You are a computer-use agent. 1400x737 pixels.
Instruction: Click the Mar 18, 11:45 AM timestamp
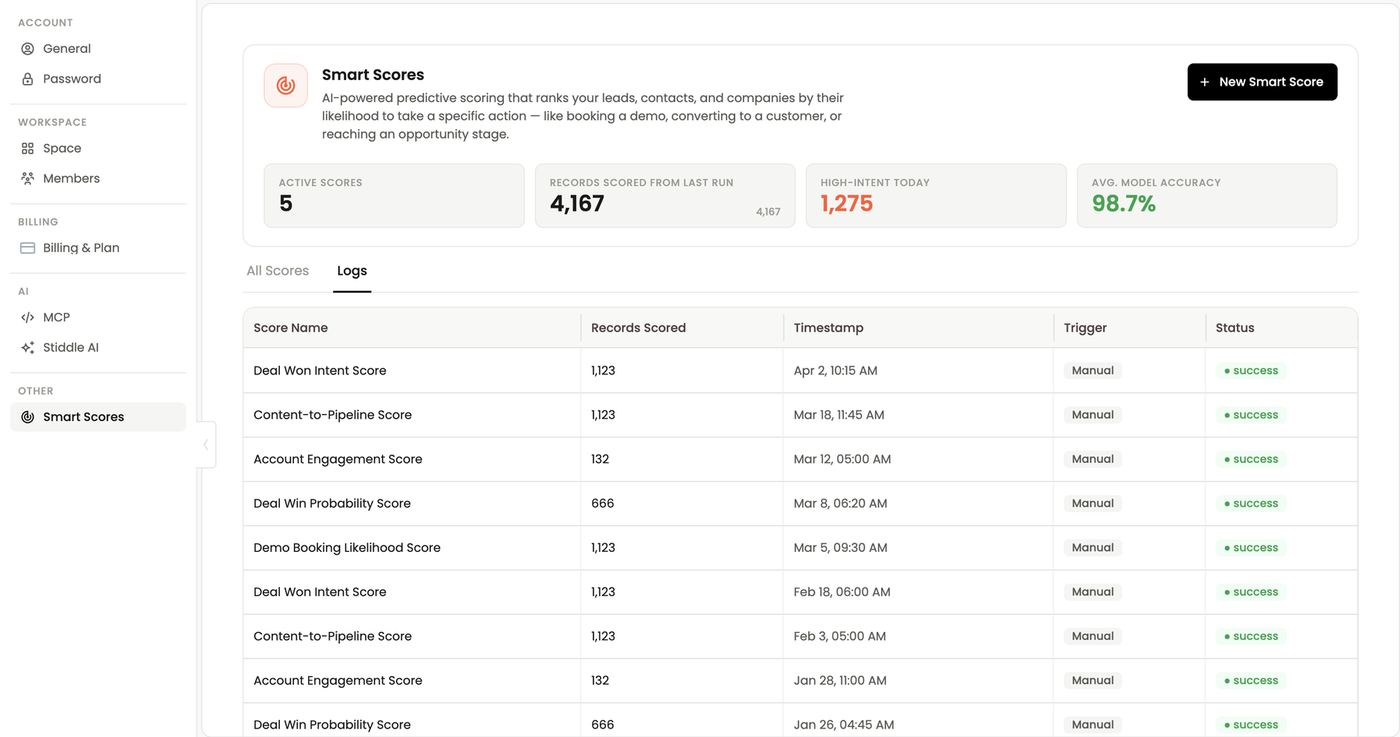839,415
